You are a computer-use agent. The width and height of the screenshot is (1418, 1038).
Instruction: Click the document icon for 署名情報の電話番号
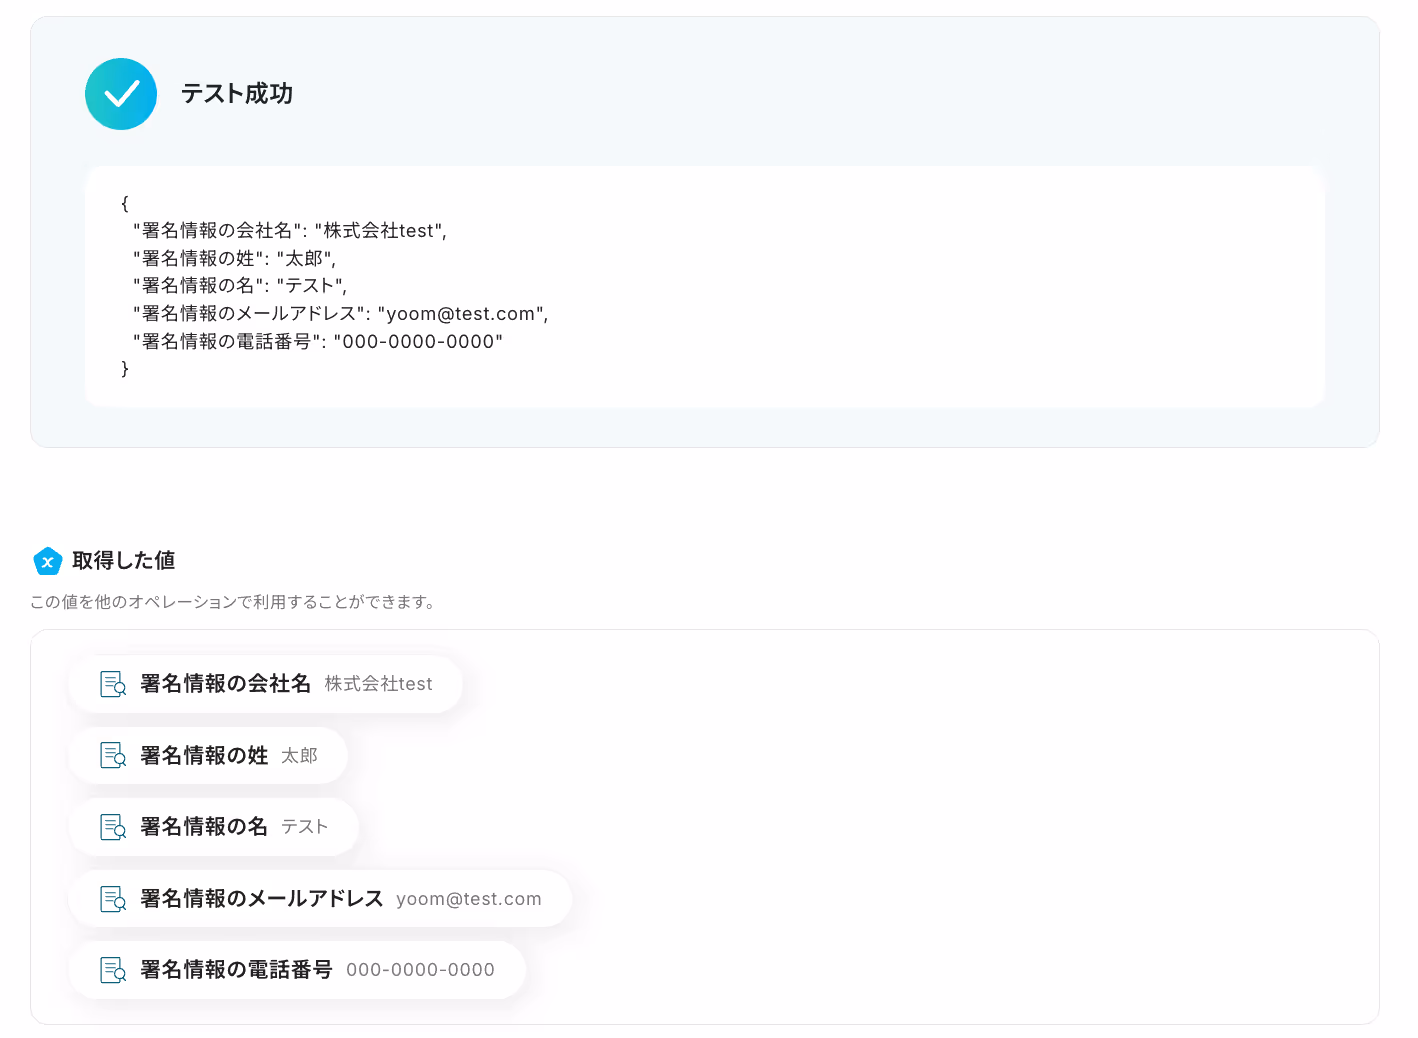pos(113,970)
